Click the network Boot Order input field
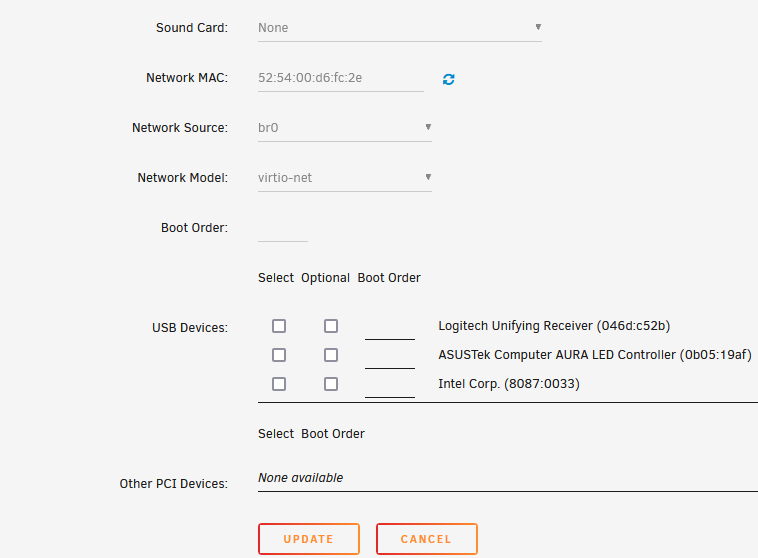758x558 pixels. coord(283,228)
